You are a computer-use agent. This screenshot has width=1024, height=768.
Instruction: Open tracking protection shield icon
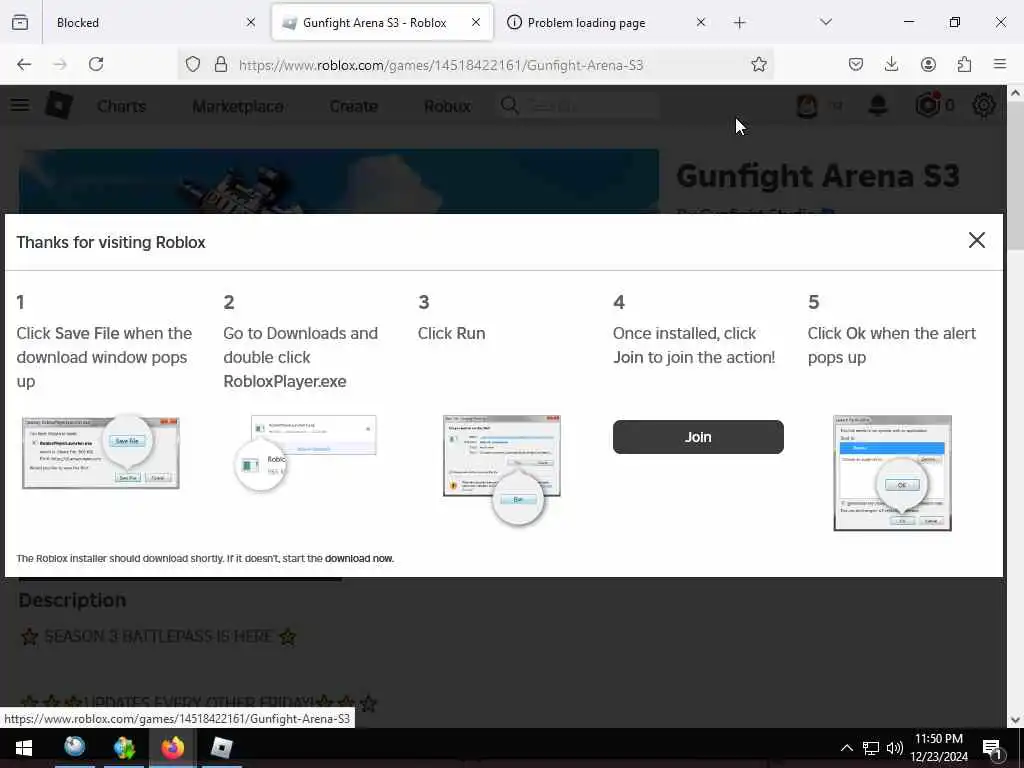pyautogui.click(x=193, y=64)
